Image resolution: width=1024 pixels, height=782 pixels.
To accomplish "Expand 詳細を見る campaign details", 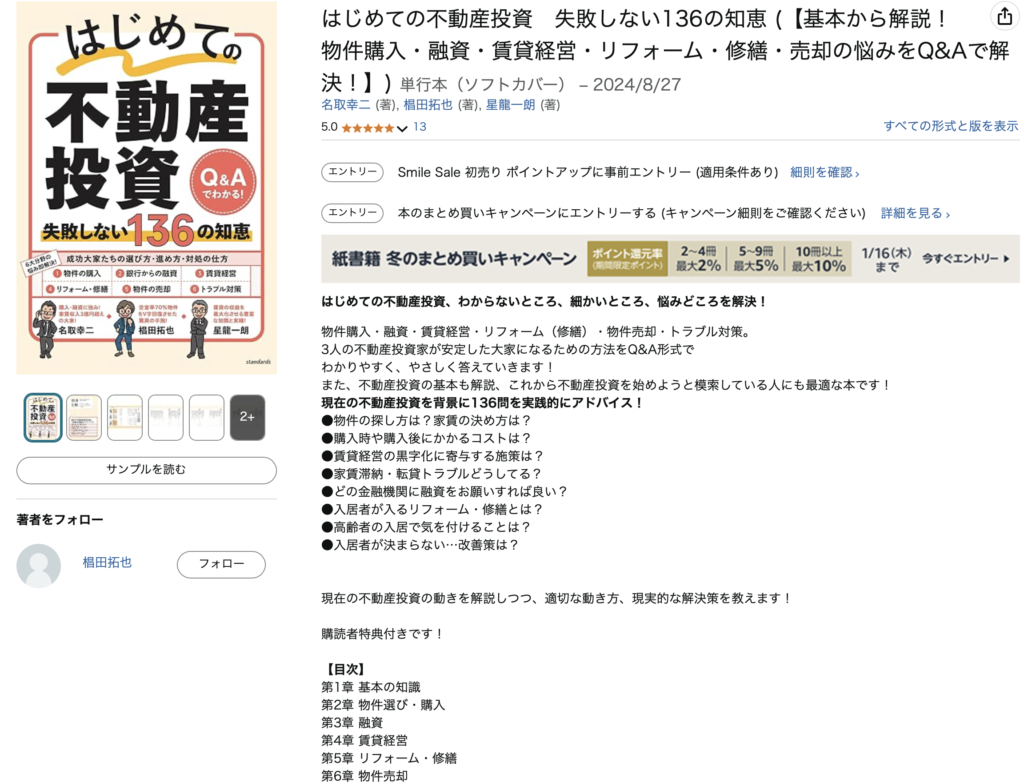I will click(915, 213).
